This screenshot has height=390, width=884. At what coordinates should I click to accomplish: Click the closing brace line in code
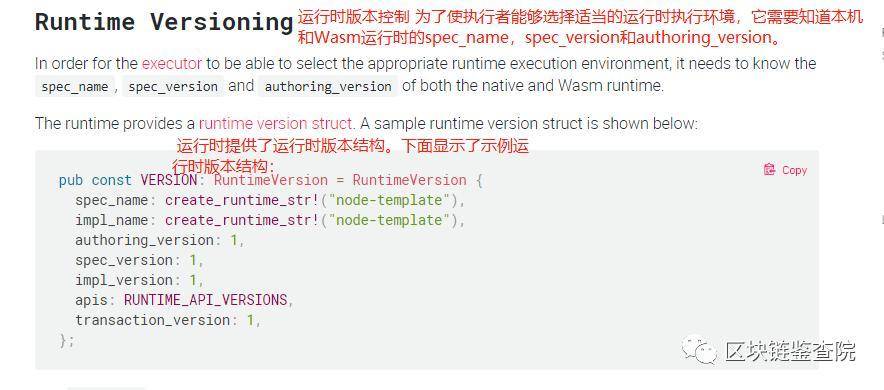[x=67, y=340]
